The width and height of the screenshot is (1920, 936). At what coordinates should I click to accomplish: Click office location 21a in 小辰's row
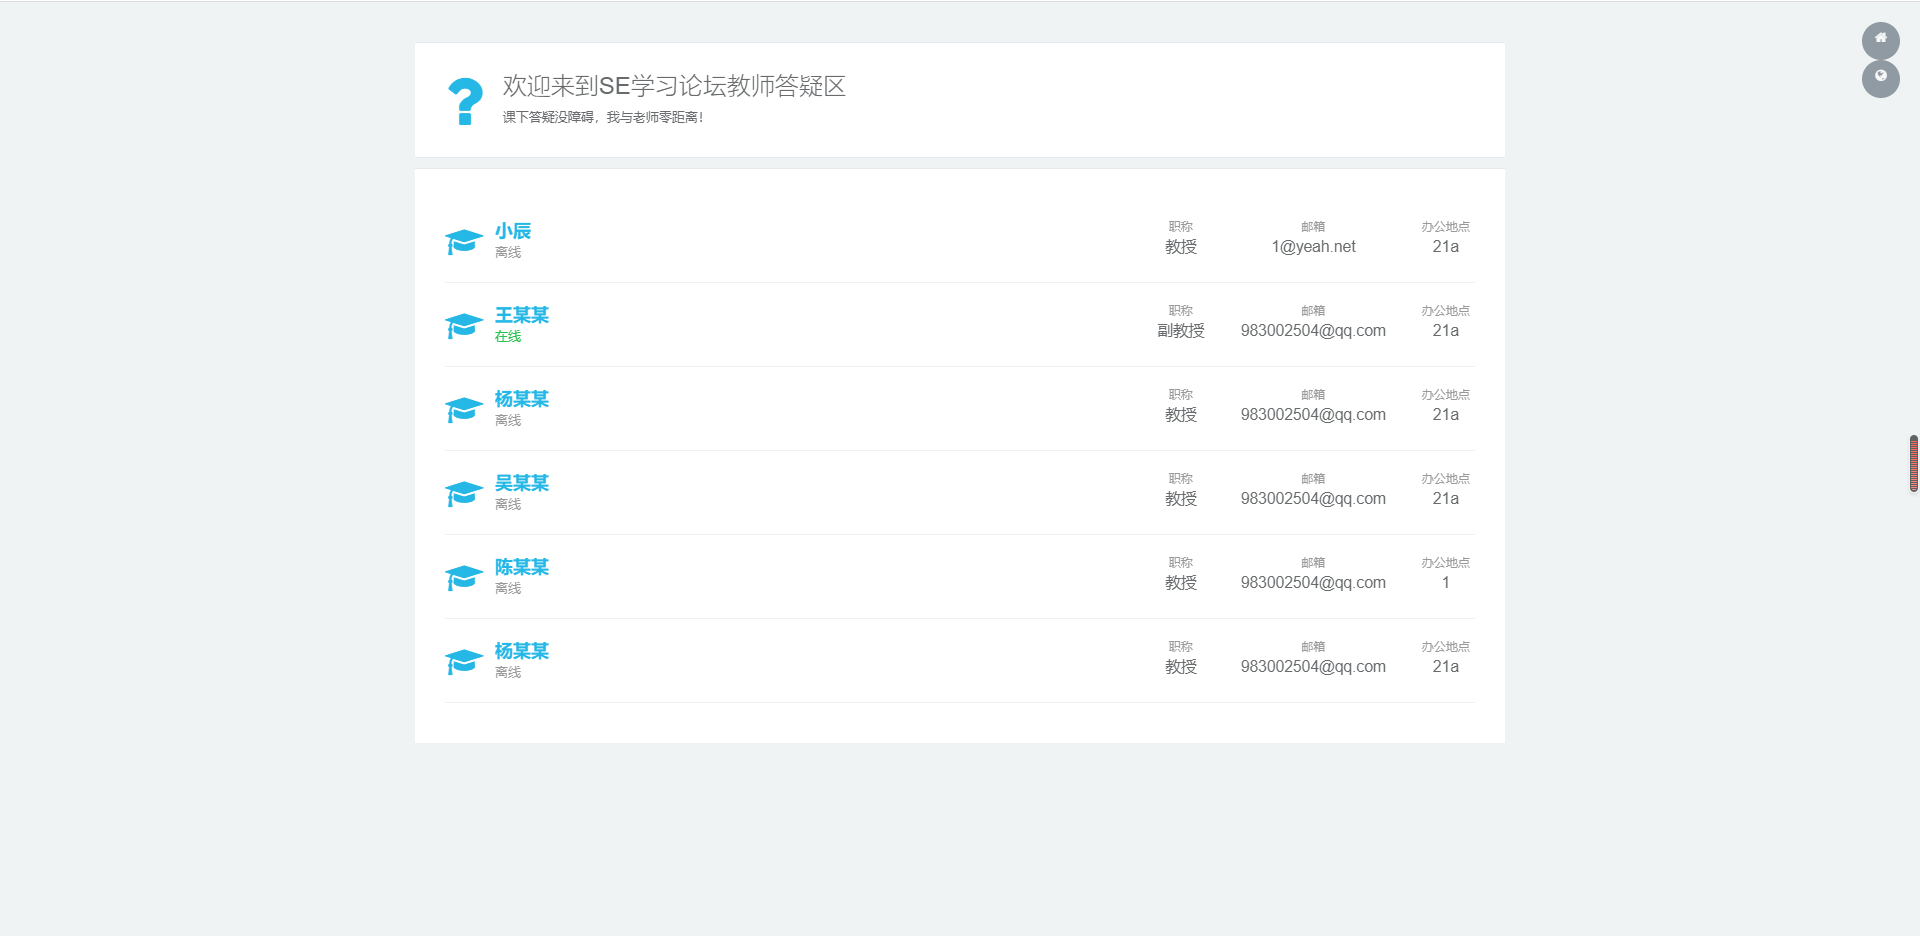click(1445, 247)
